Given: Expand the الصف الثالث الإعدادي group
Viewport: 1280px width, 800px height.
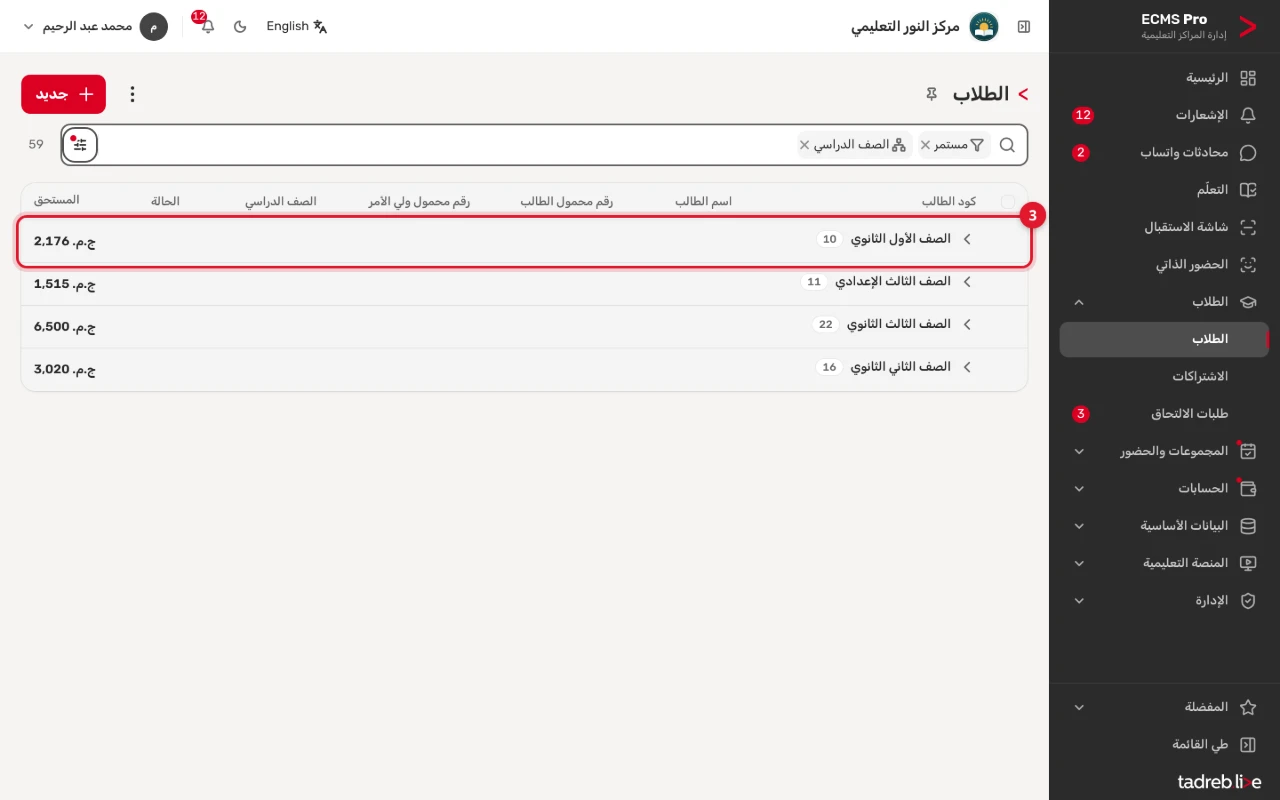Looking at the screenshot, I should coord(967,282).
